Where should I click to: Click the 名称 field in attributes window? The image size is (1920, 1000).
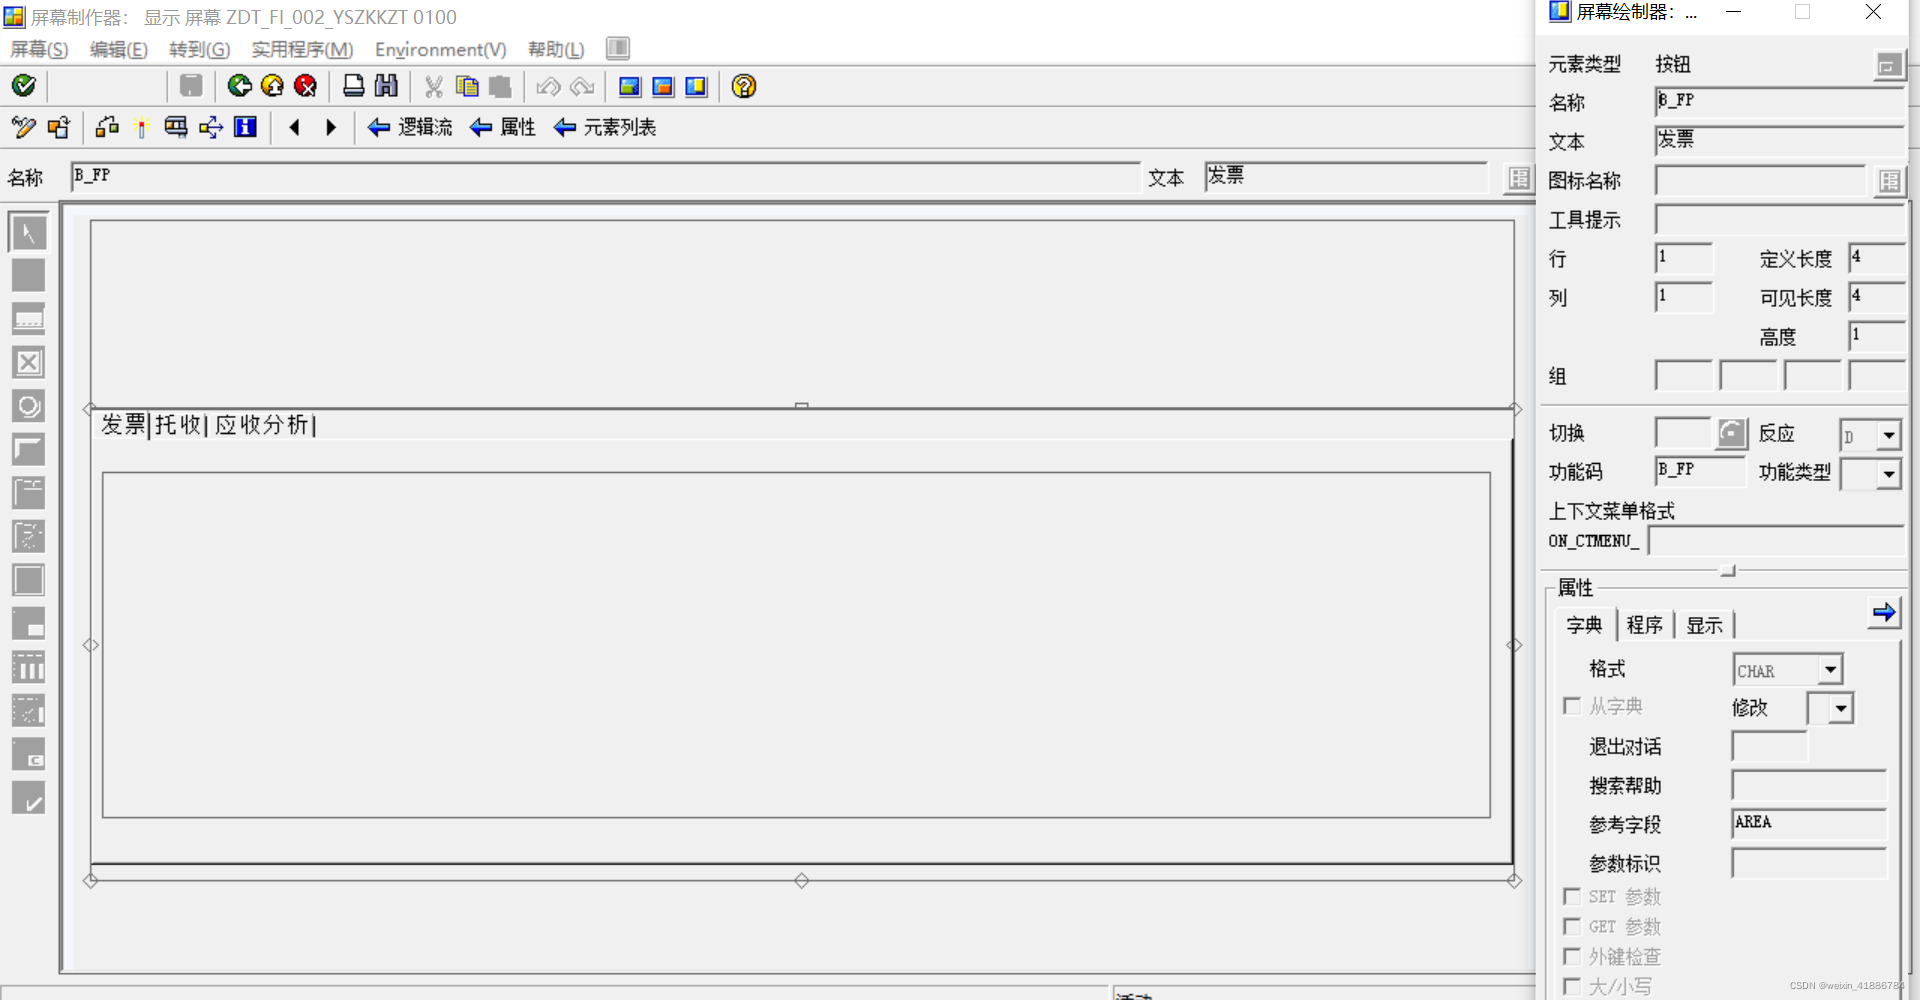coord(1779,102)
